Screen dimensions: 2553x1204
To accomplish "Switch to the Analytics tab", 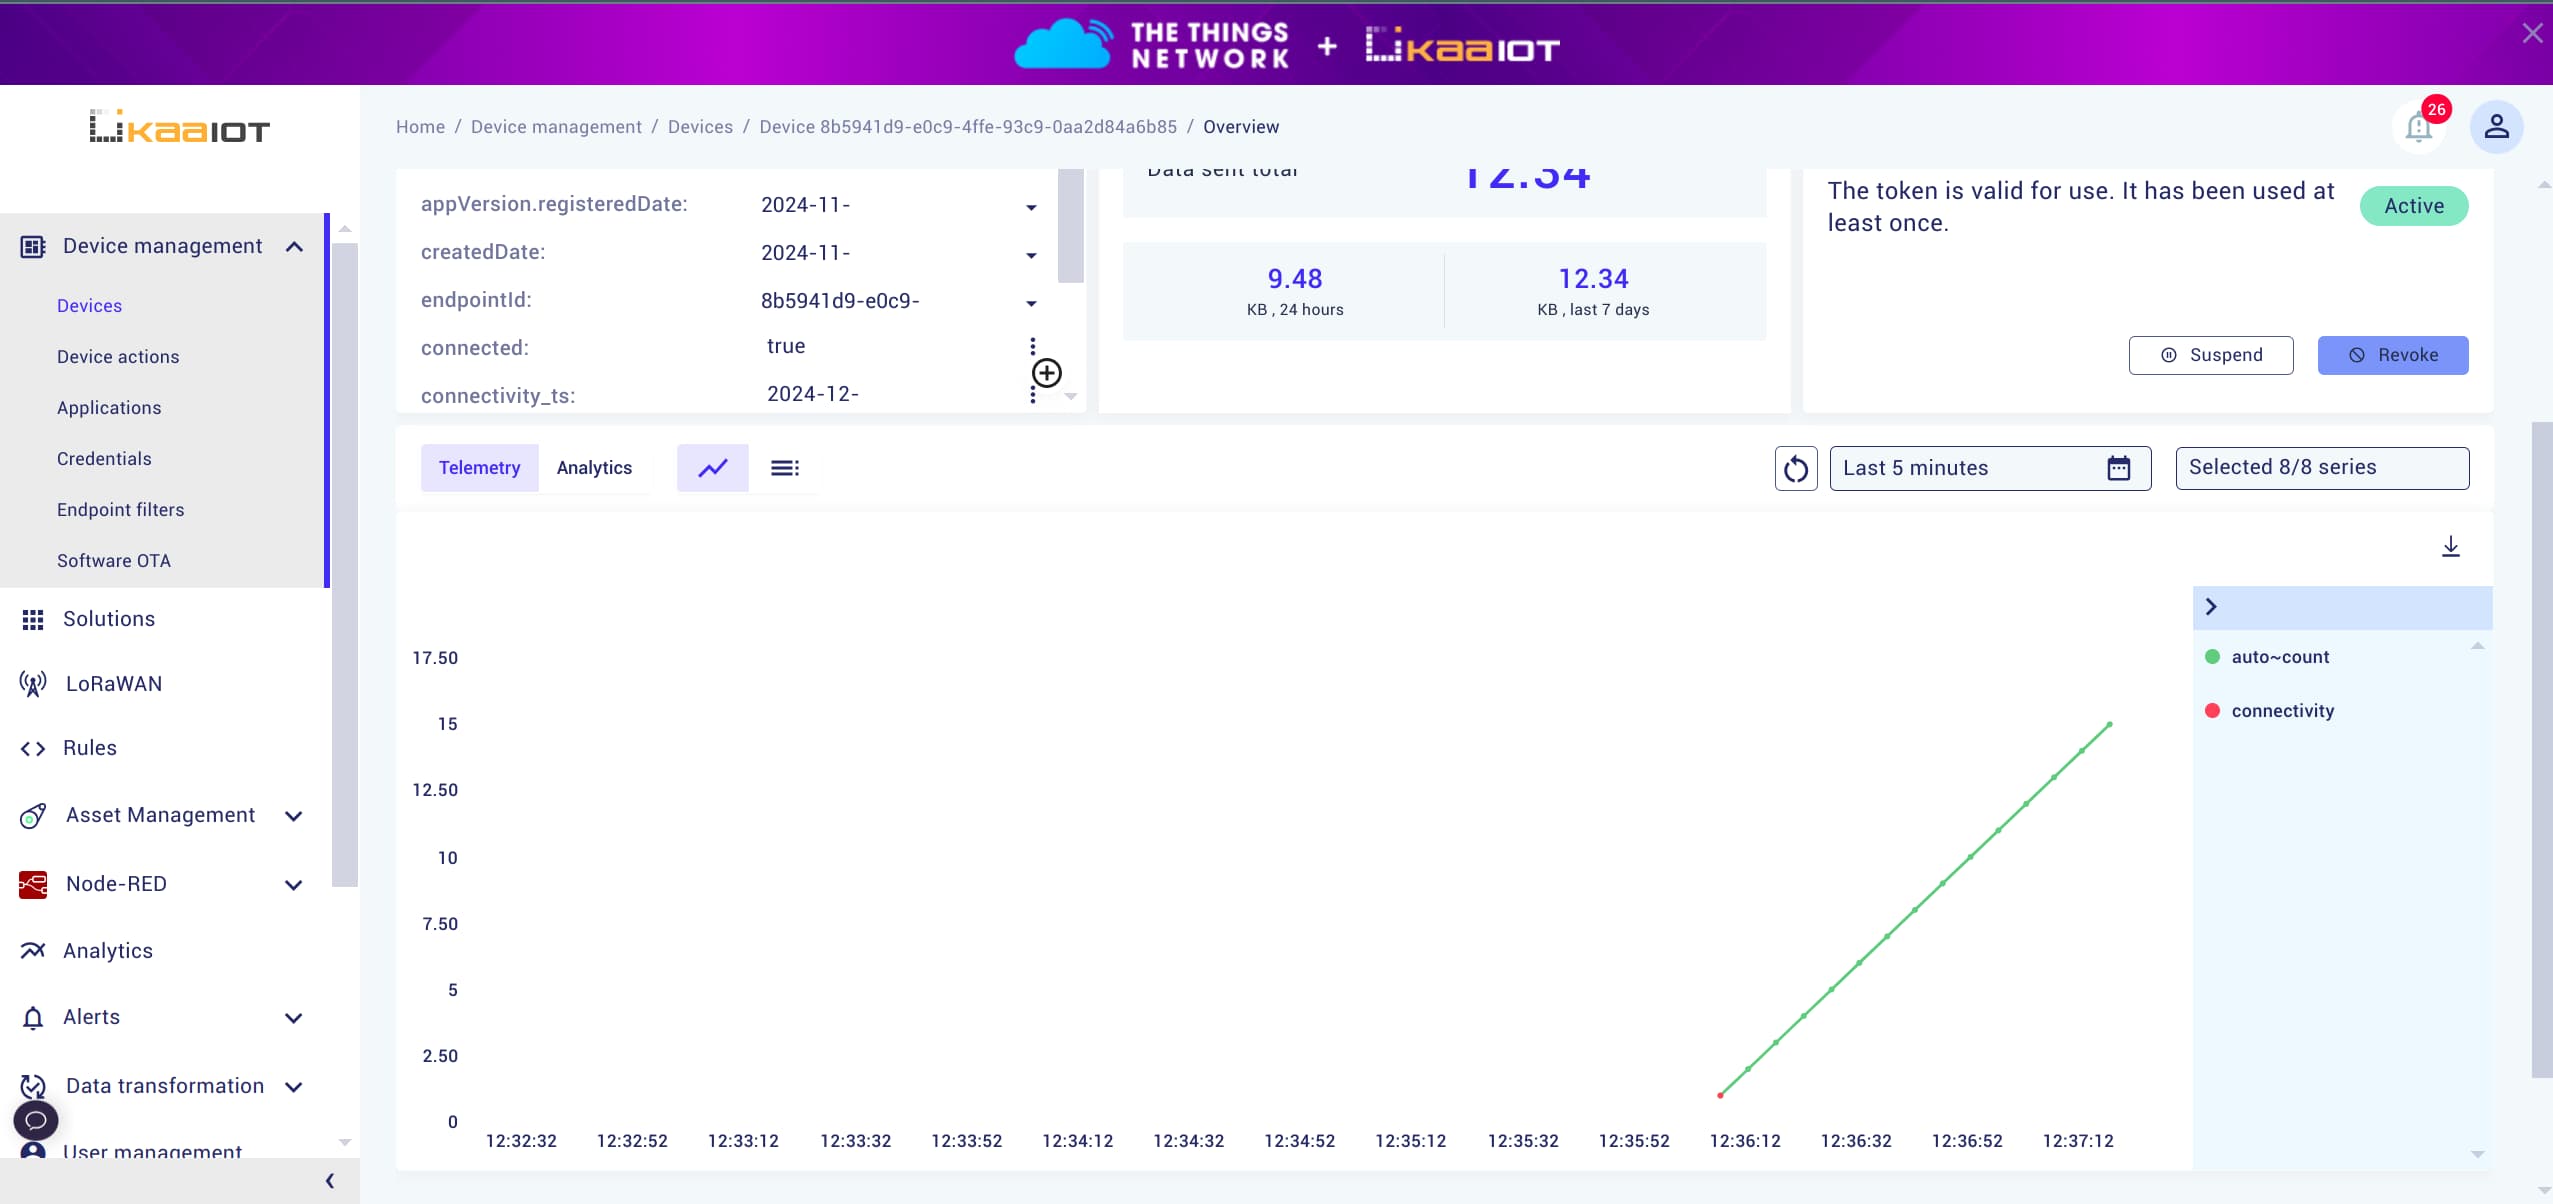I will pyautogui.click(x=594, y=468).
